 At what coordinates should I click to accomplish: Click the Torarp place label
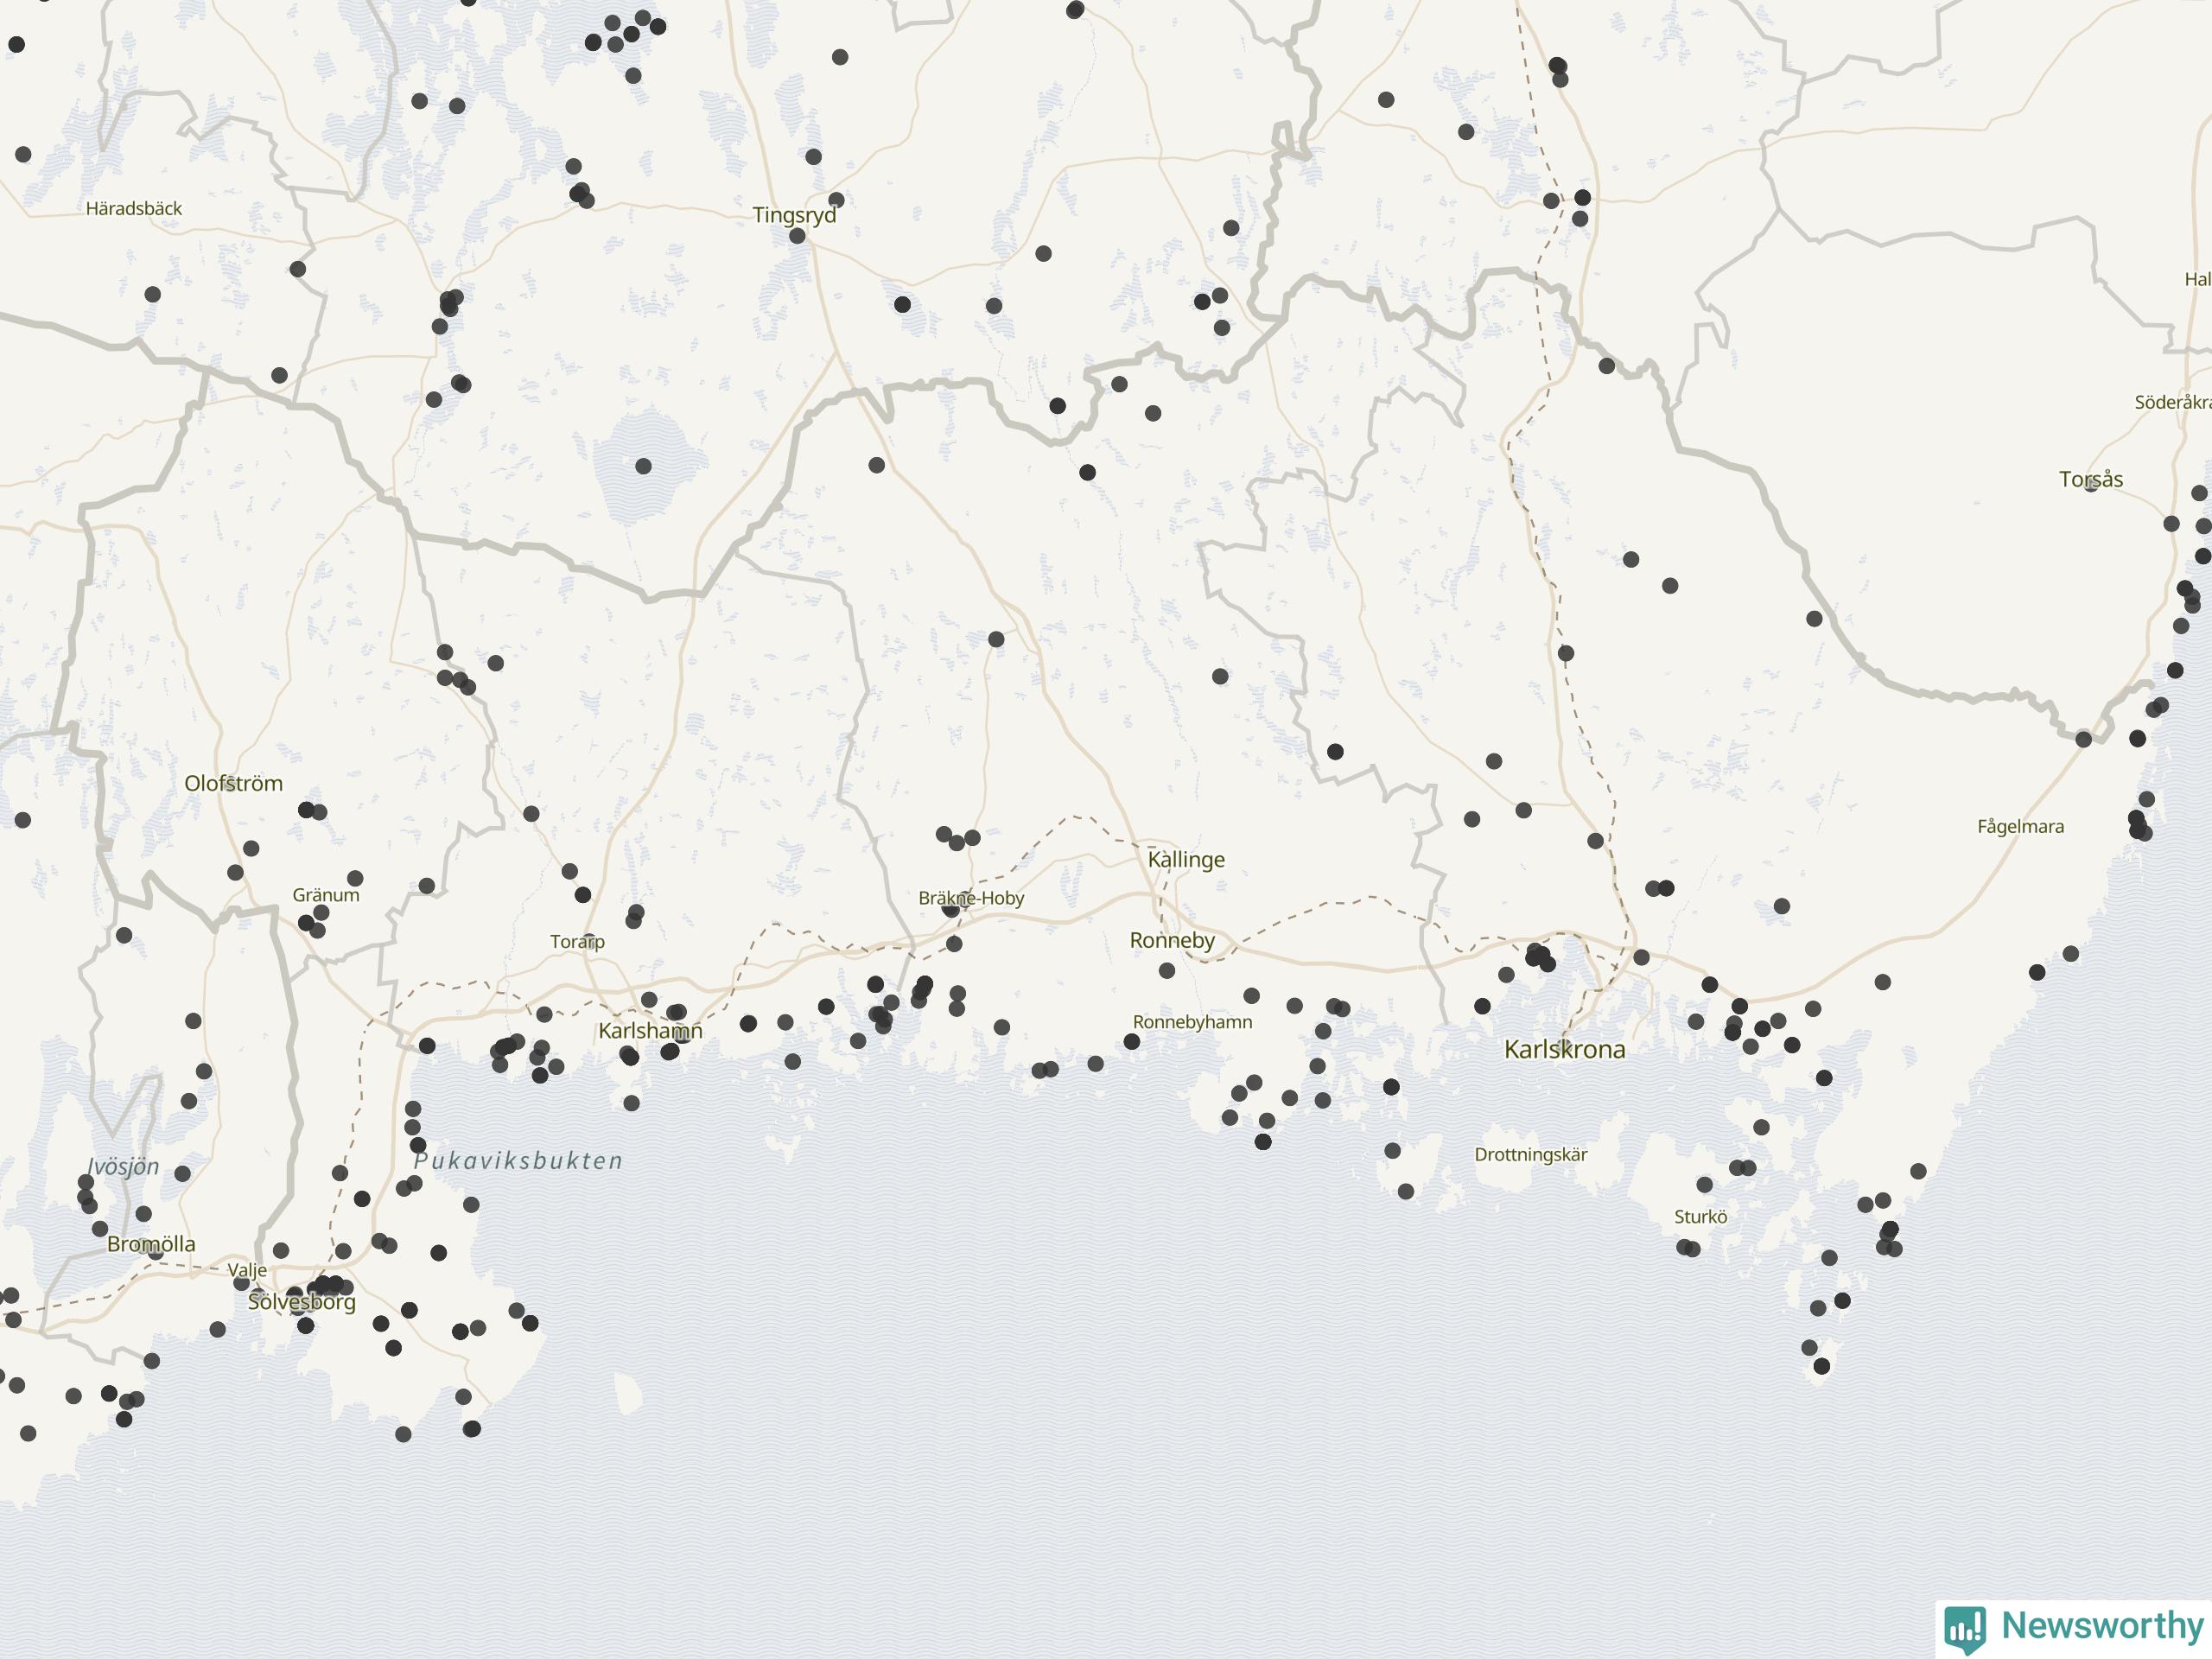click(x=577, y=942)
